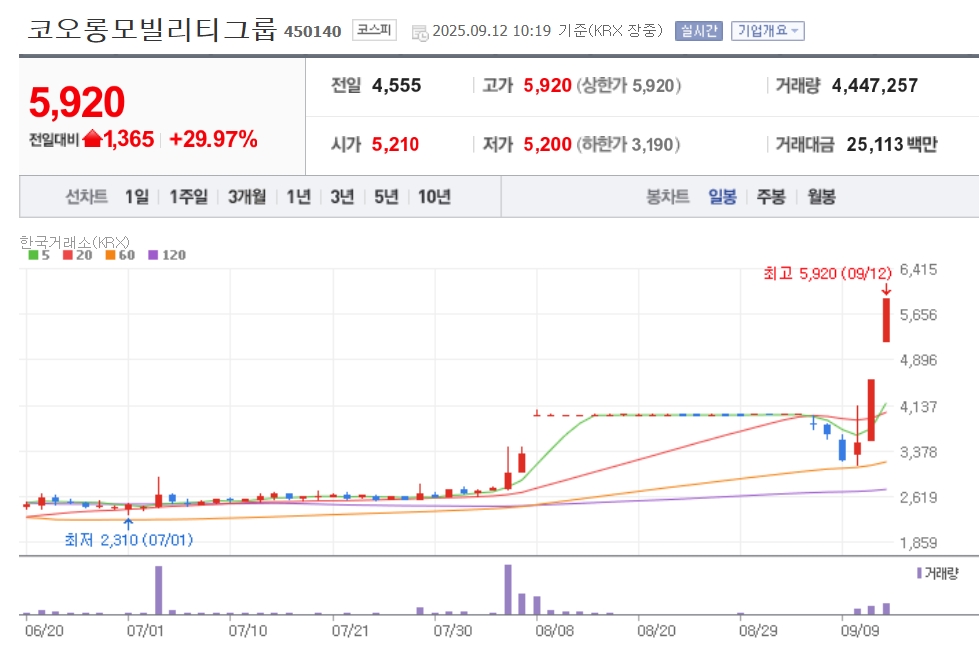This screenshot has height=671, width=979.
Task: Select the 5년 line chart period
Action: (x=386, y=197)
